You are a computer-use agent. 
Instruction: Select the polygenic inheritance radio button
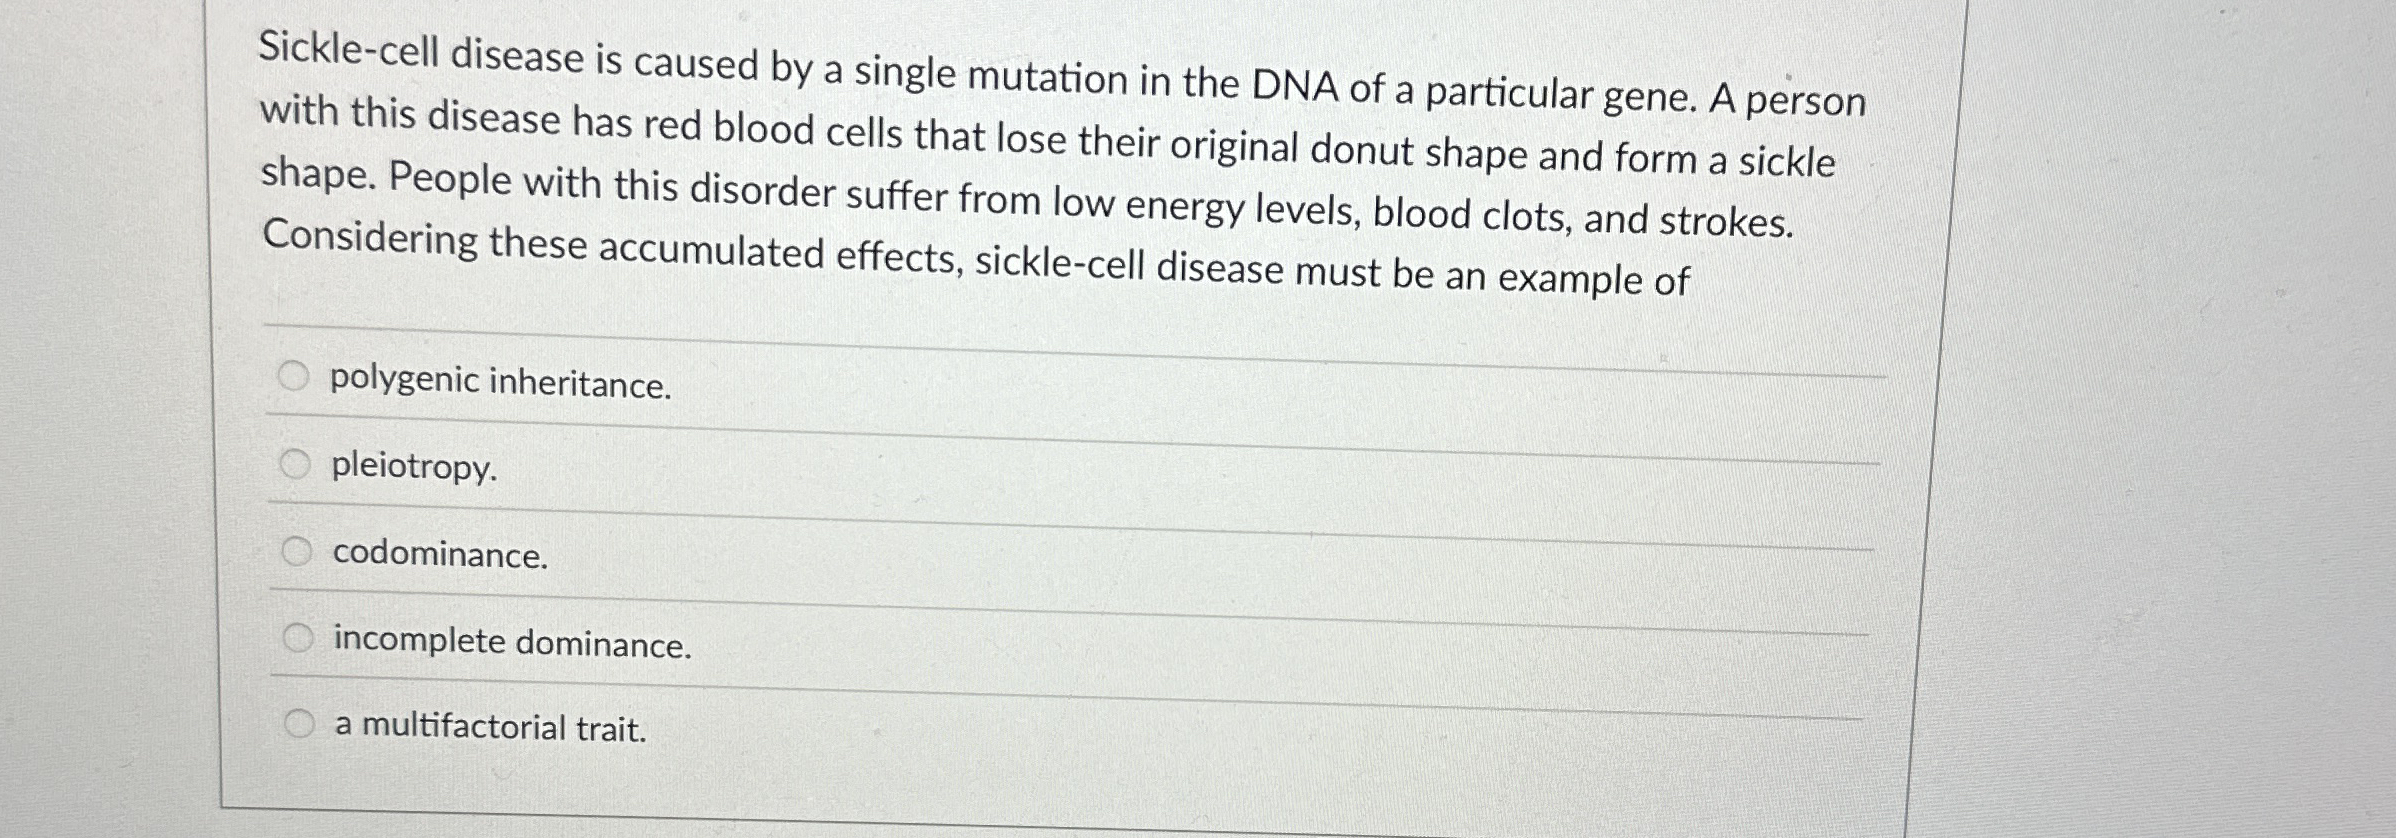point(296,374)
